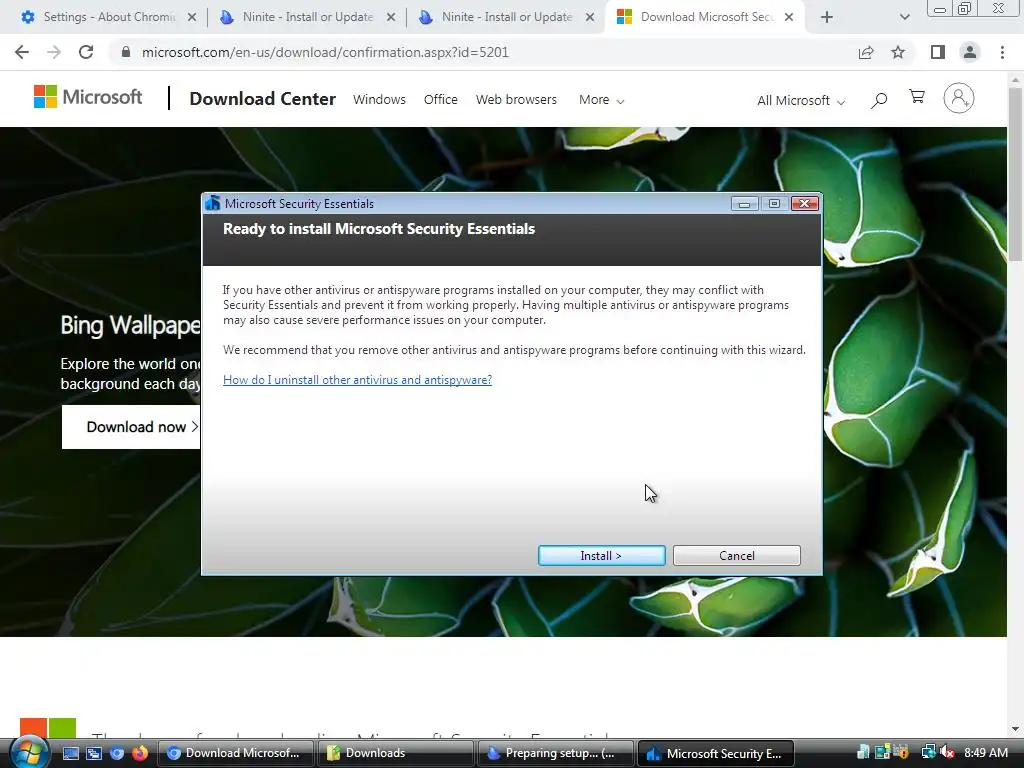This screenshot has width=1024, height=768.
Task: Open the Windows menu item
Action: click(x=379, y=99)
